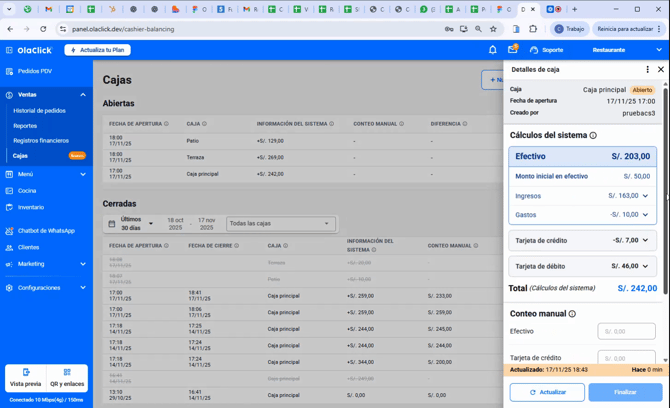This screenshot has height=408, width=670.
Task: Click info icon beside FECHA DE CIERRE header
Action: click(236, 246)
